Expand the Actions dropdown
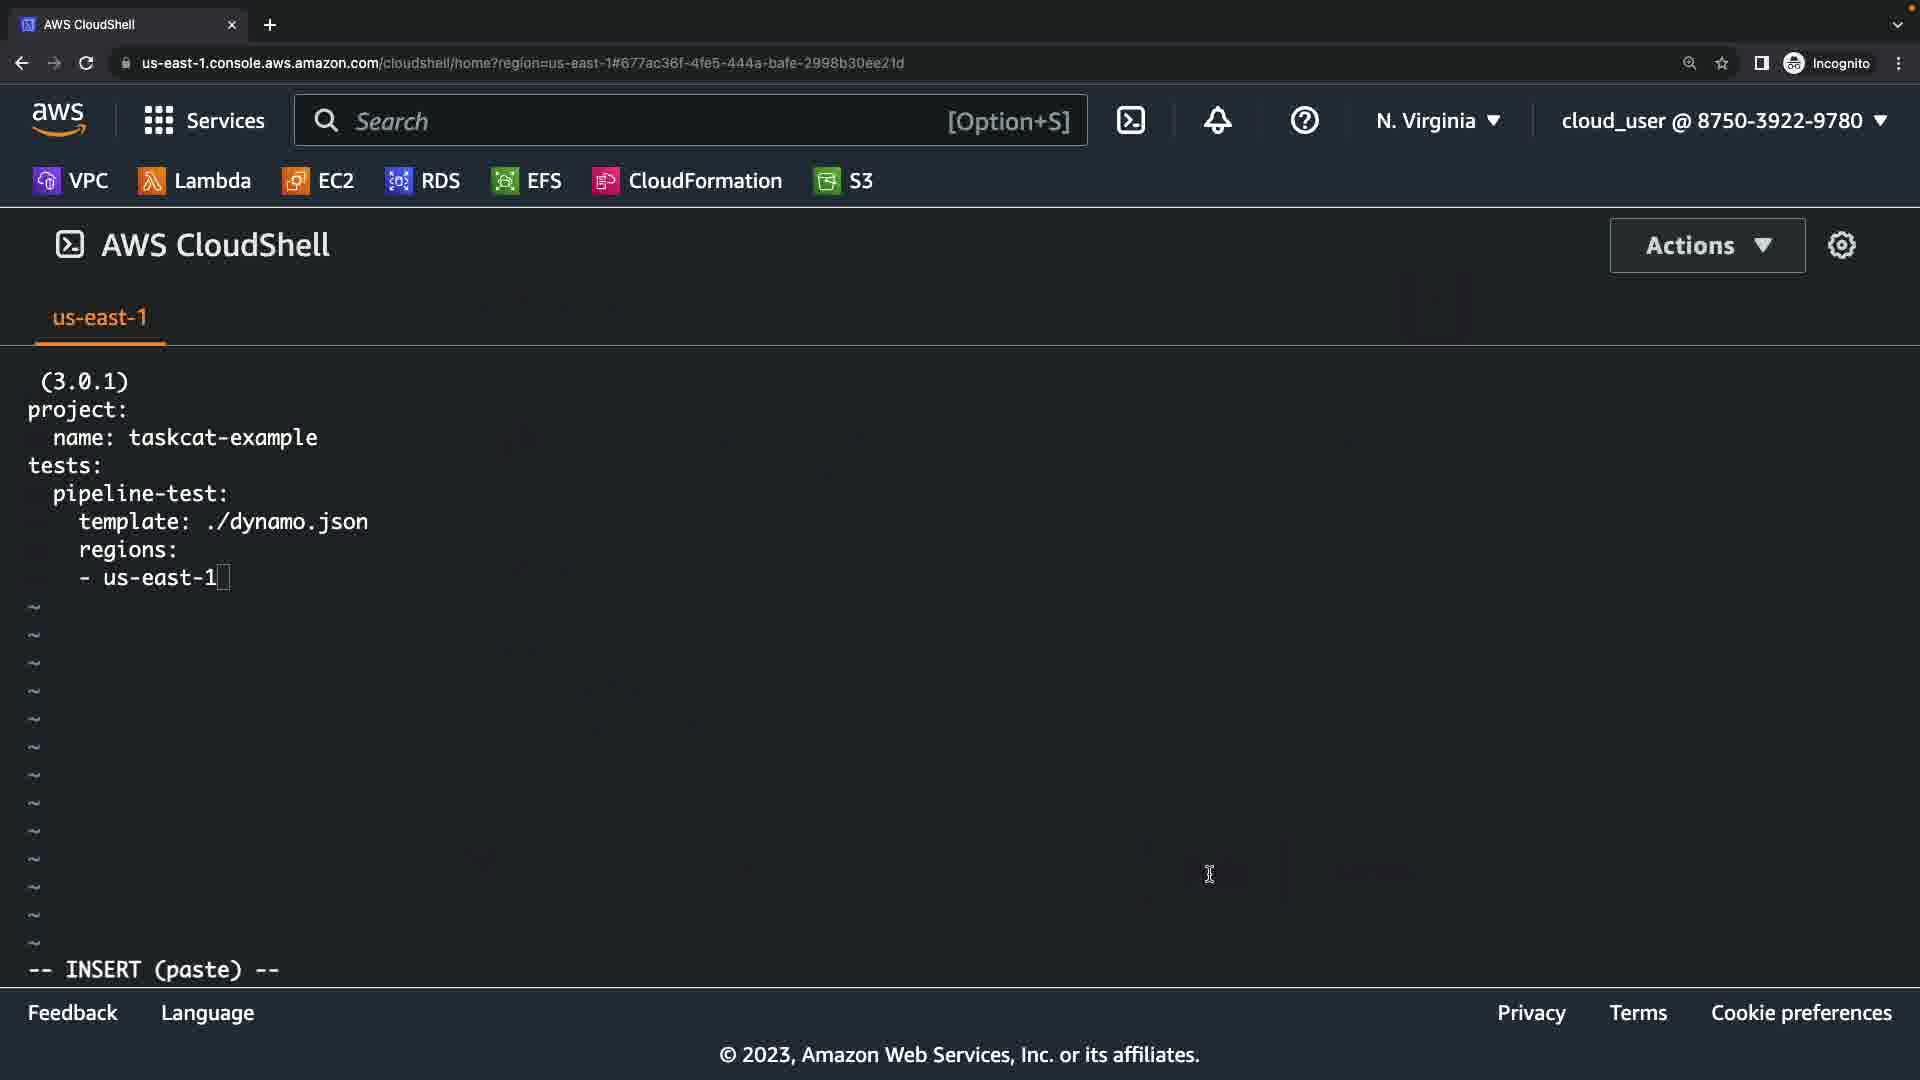The width and height of the screenshot is (1920, 1080). [x=1707, y=245]
